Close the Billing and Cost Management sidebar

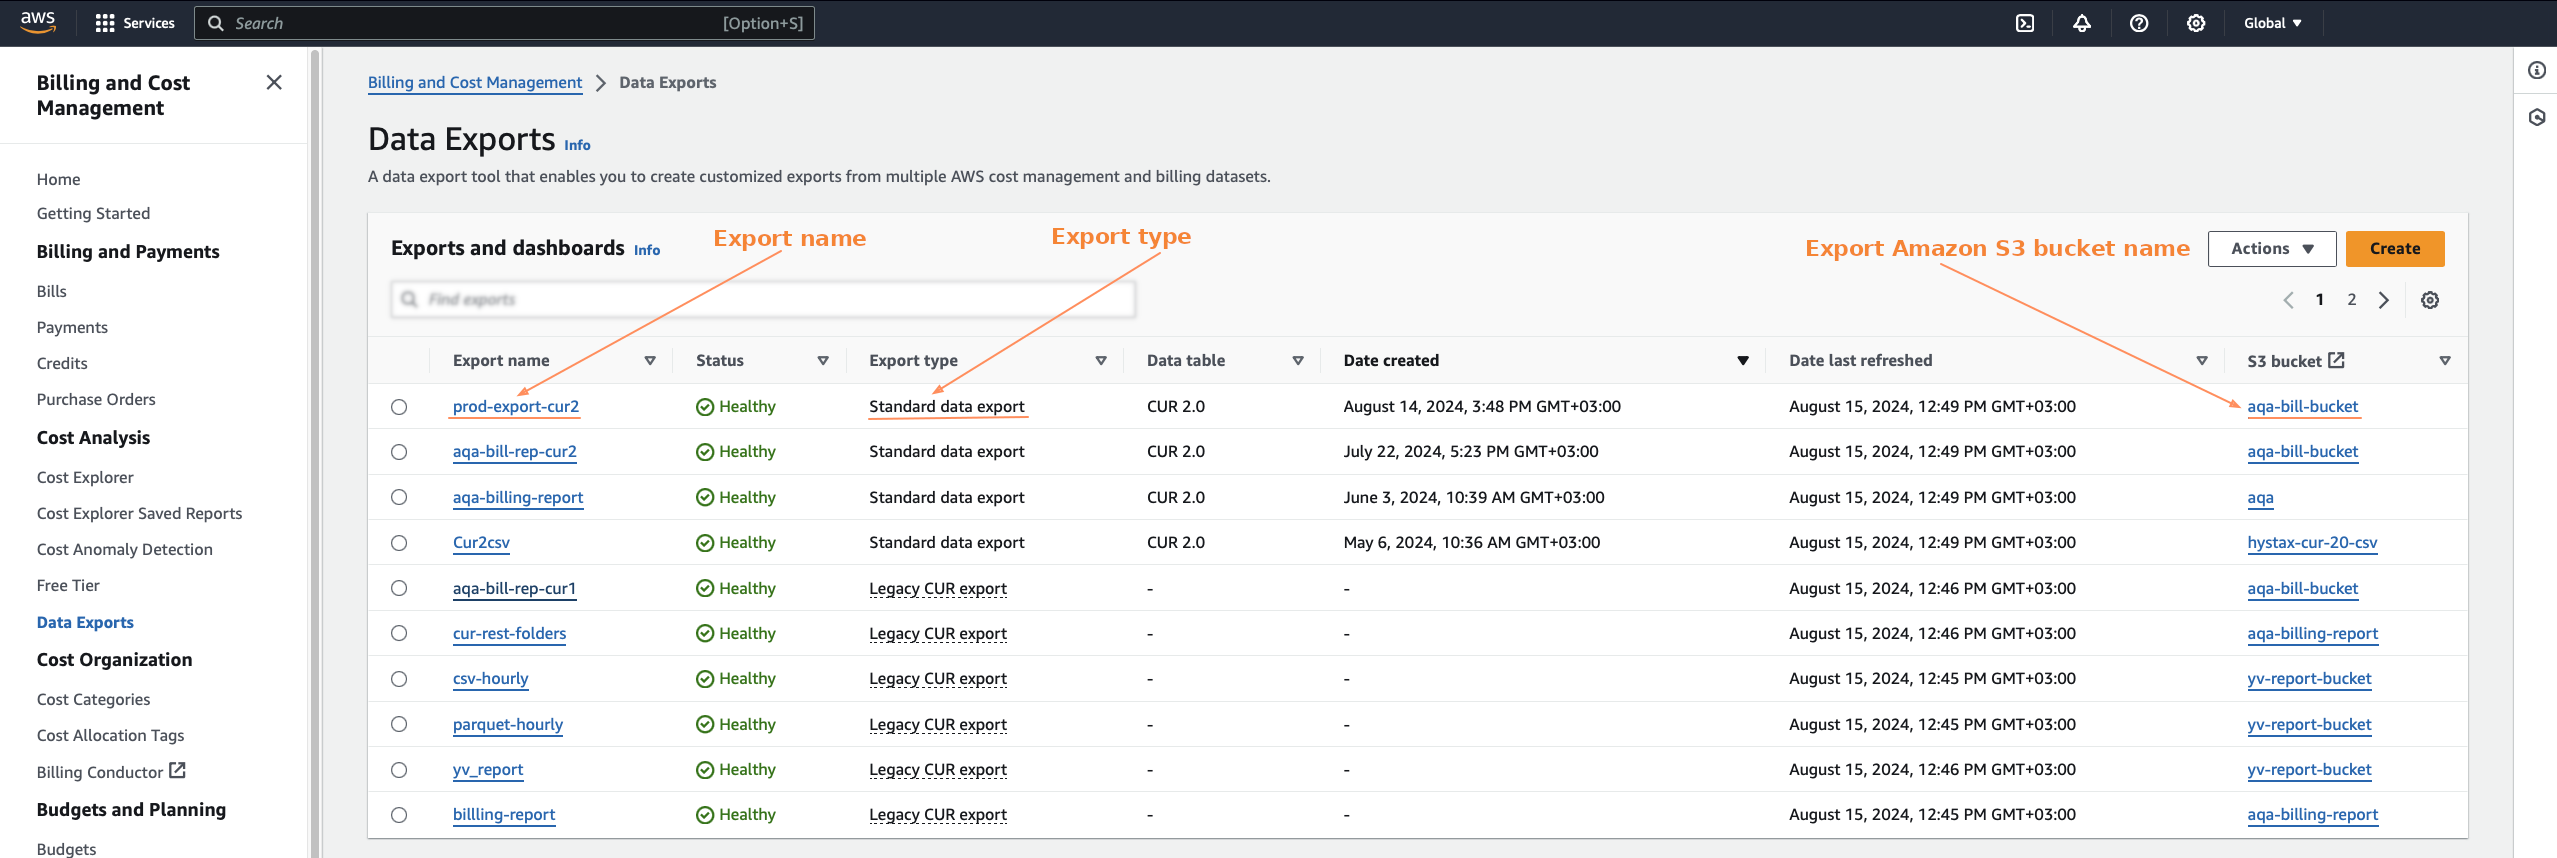(x=274, y=82)
